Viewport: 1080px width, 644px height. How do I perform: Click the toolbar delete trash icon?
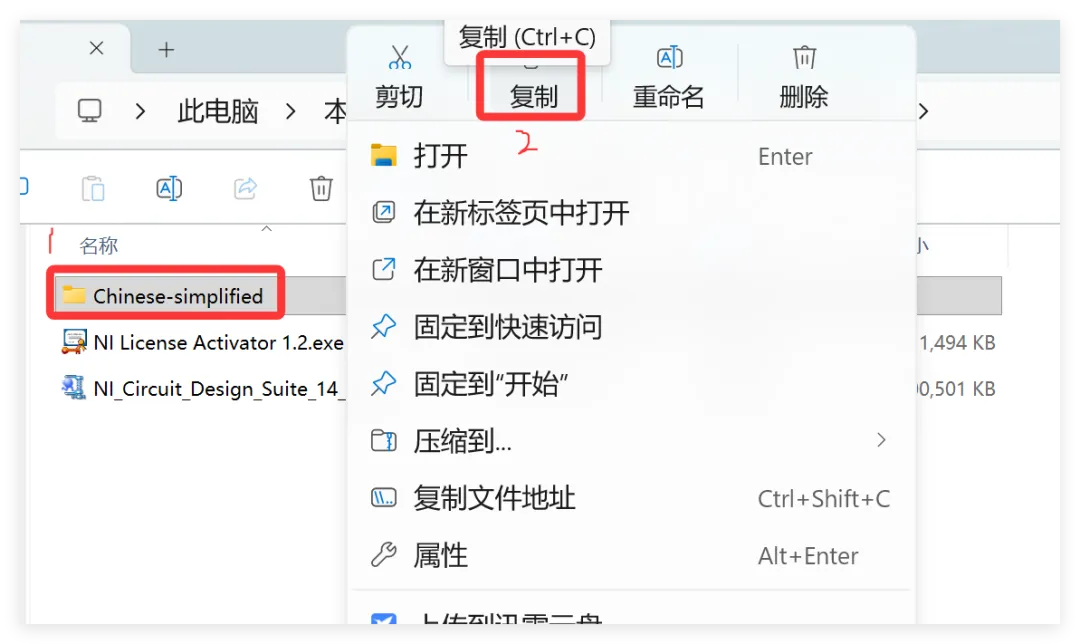321,188
